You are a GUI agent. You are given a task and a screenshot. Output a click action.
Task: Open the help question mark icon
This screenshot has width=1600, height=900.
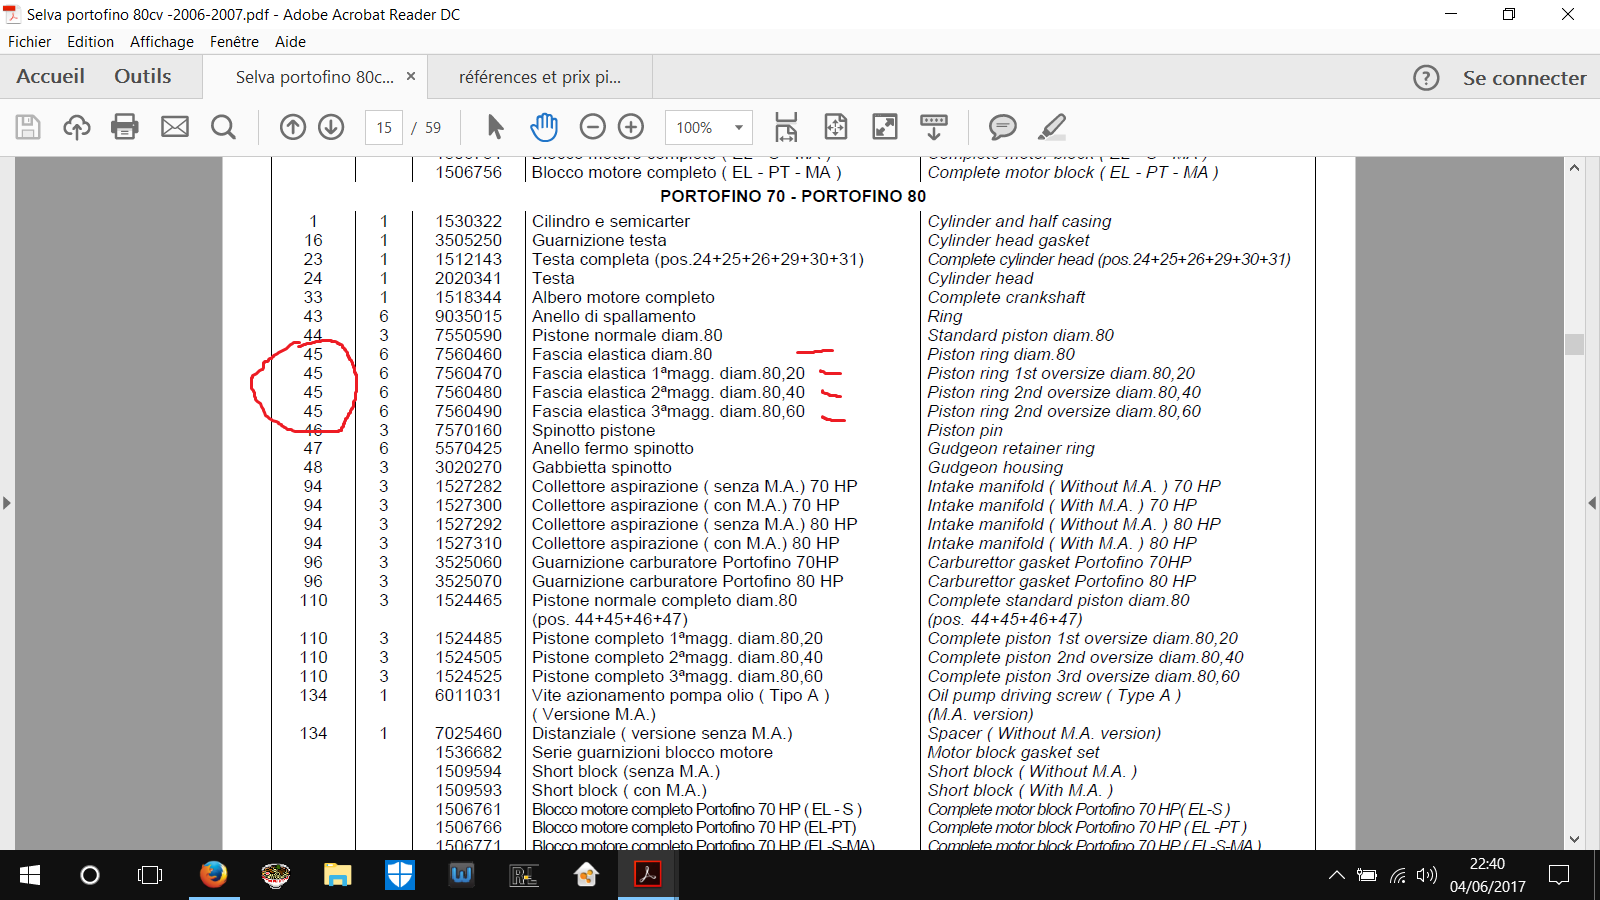click(1426, 78)
